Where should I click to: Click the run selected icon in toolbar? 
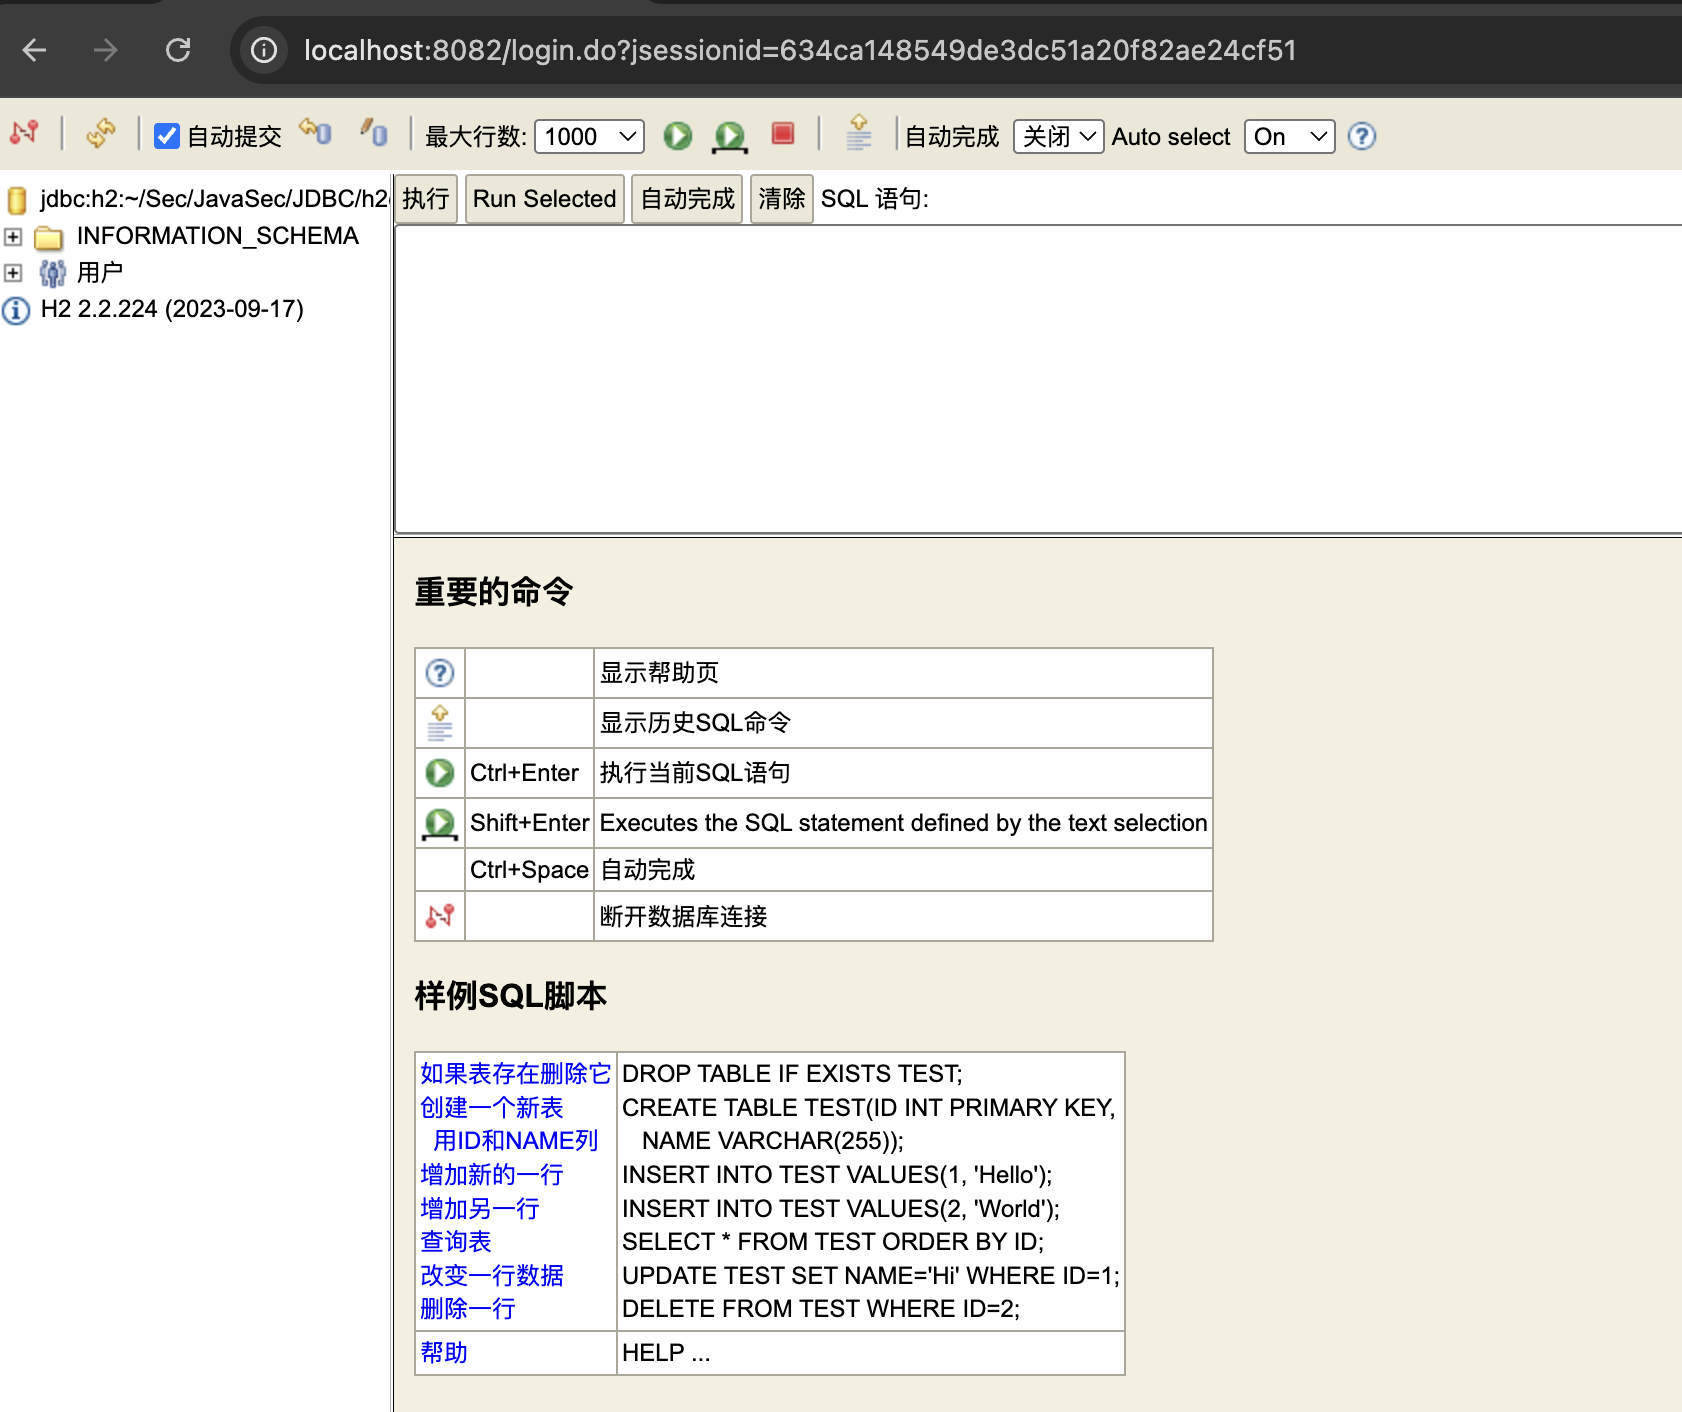coord(729,136)
